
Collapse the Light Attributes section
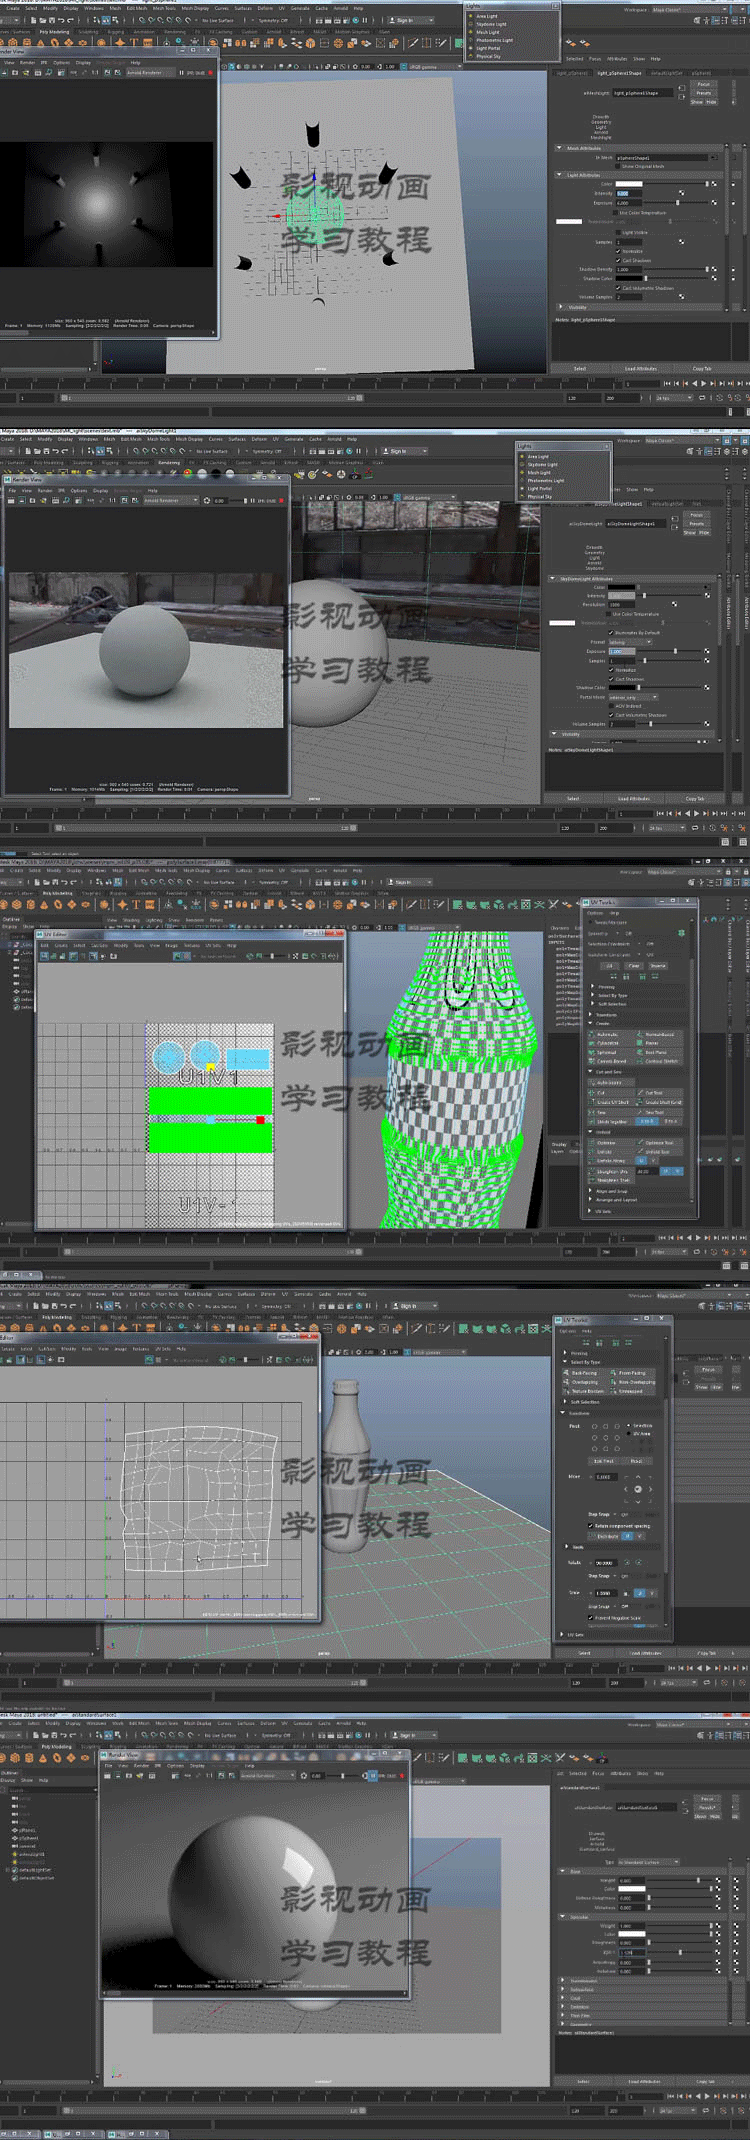click(x=560, y=175)
